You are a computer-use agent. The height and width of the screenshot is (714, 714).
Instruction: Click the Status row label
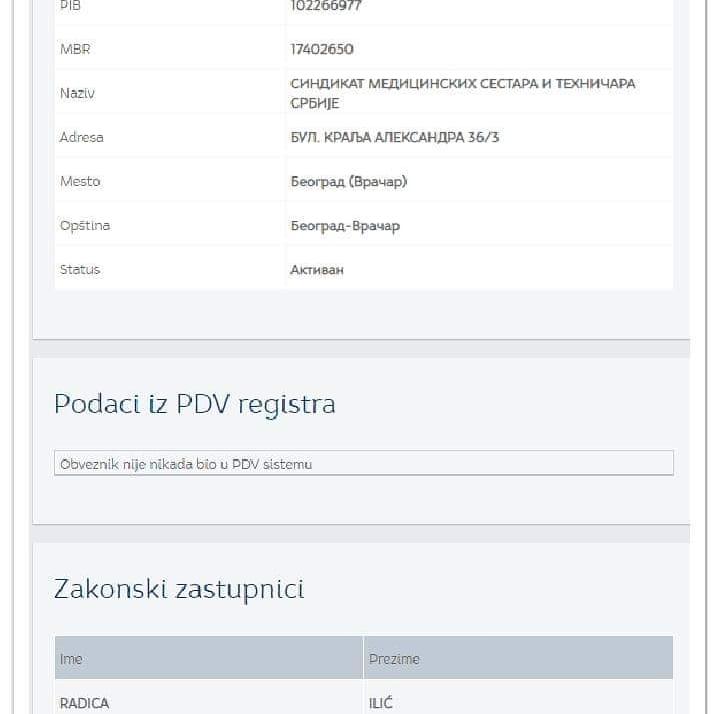[x=80, y=270]
